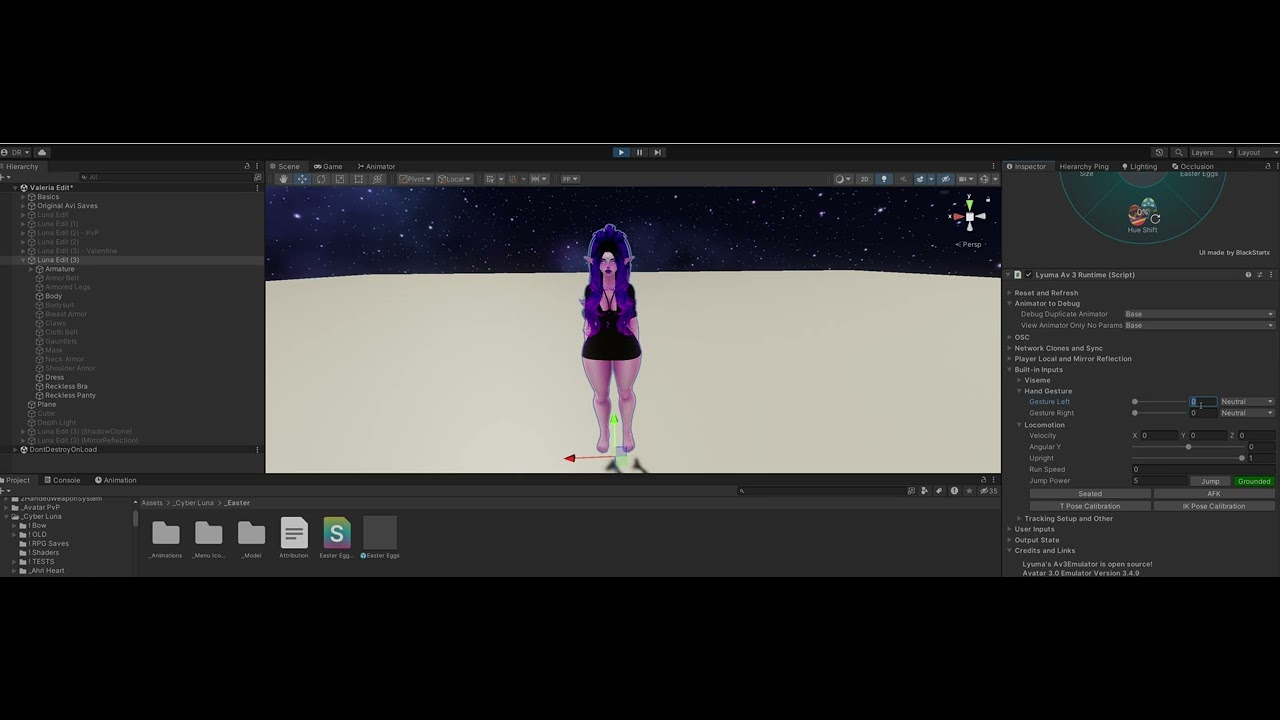Image resolution: width=1280 pixels, height=720 pixels.
Task: Switch to the Animator tab
Action: (x=376, y=166)
